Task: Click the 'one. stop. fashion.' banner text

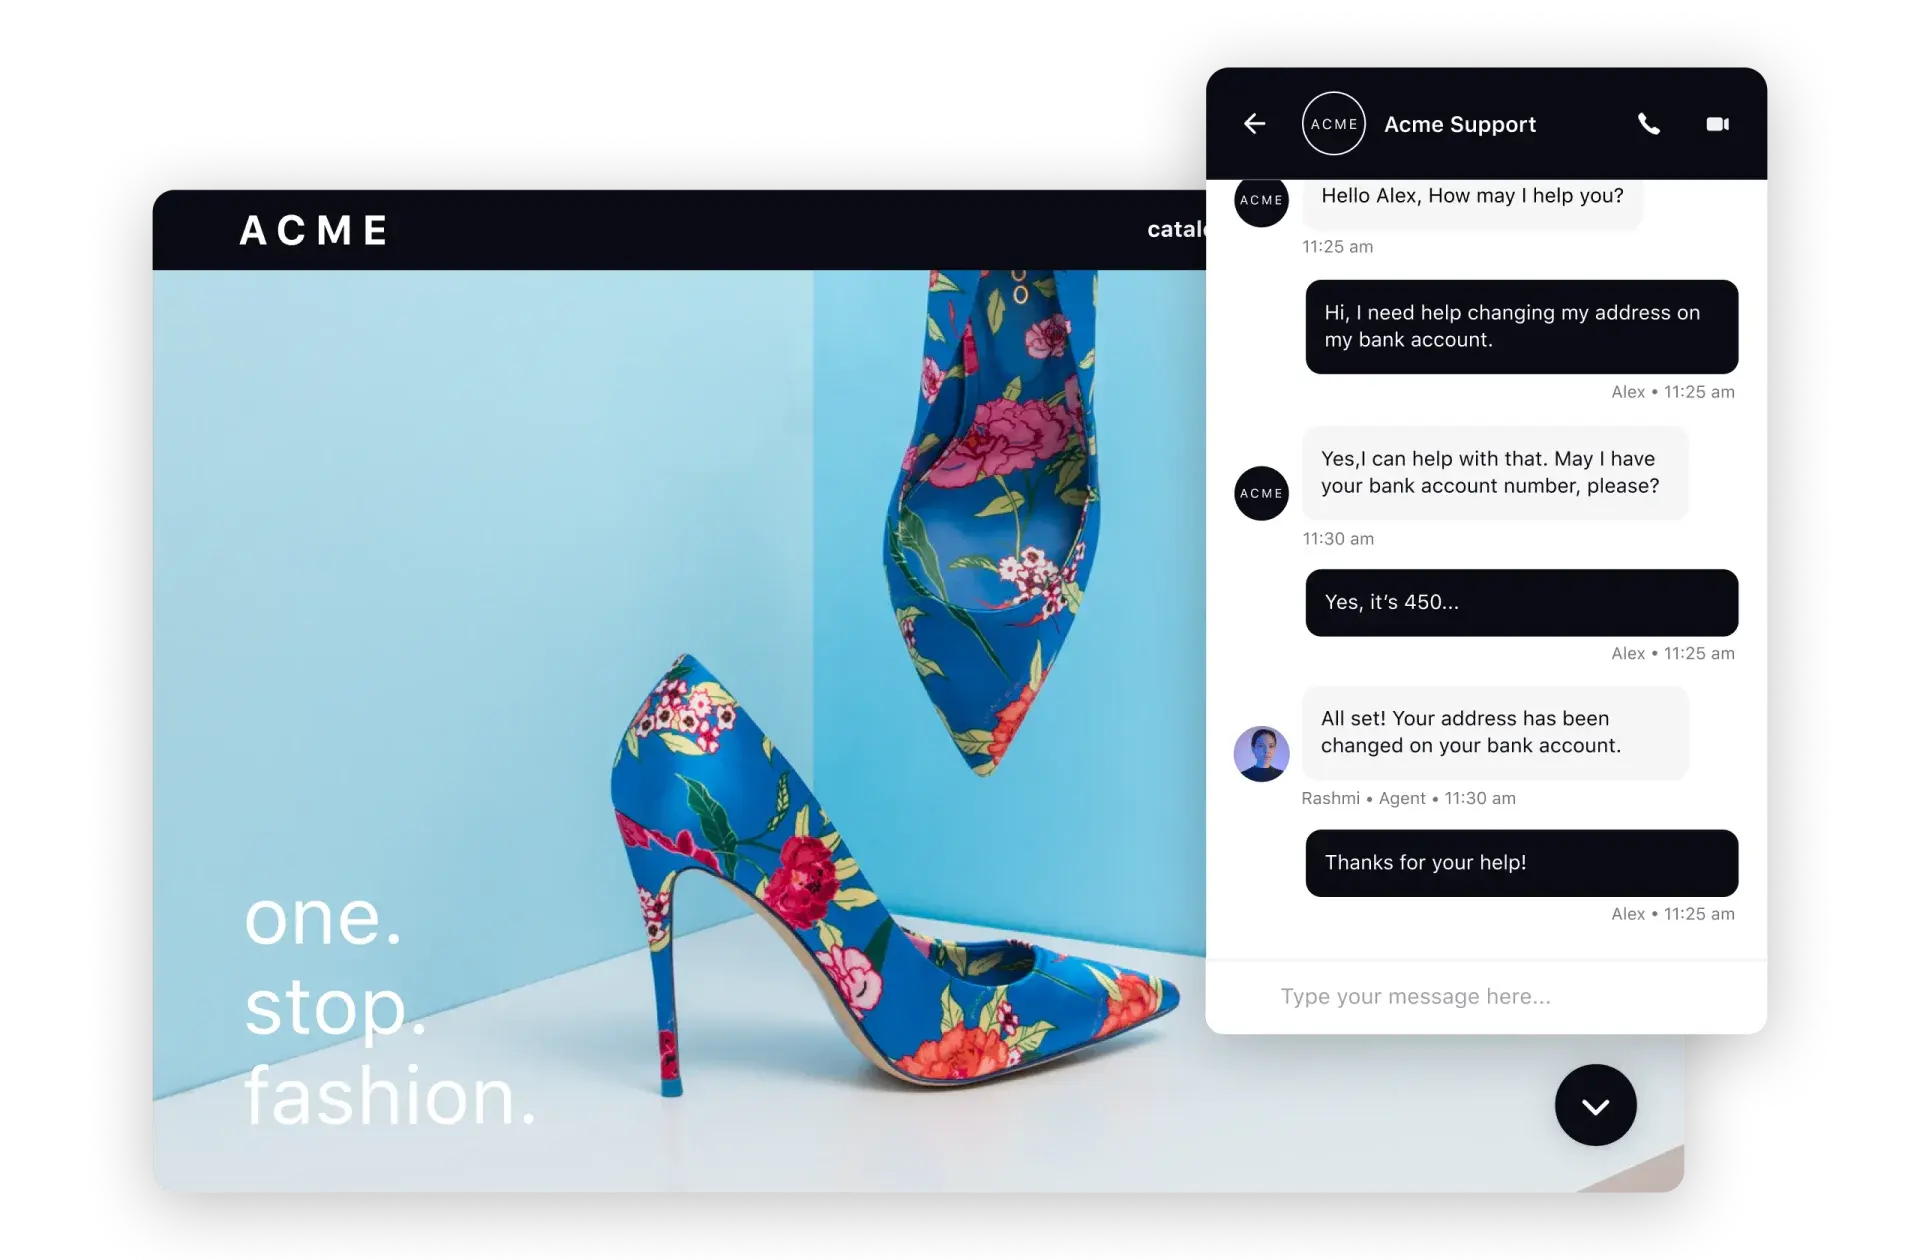Action: [x=390, y=1009]
